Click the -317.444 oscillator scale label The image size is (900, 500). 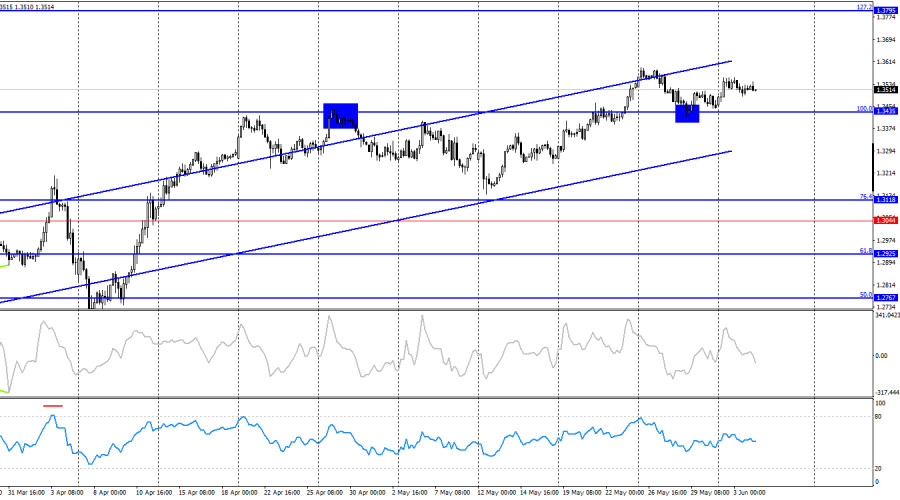(887, 393)
